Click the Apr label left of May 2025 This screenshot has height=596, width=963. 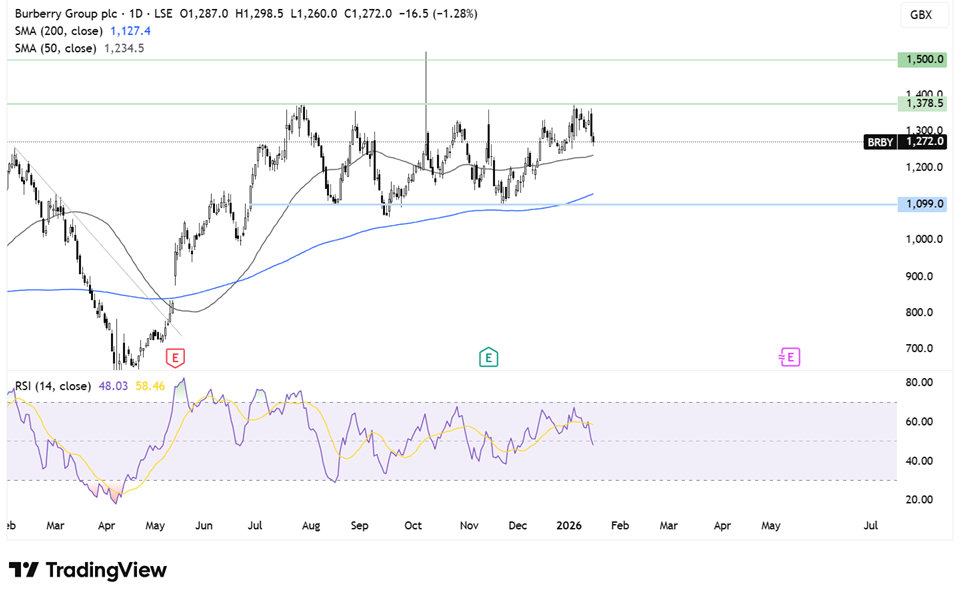106,525
